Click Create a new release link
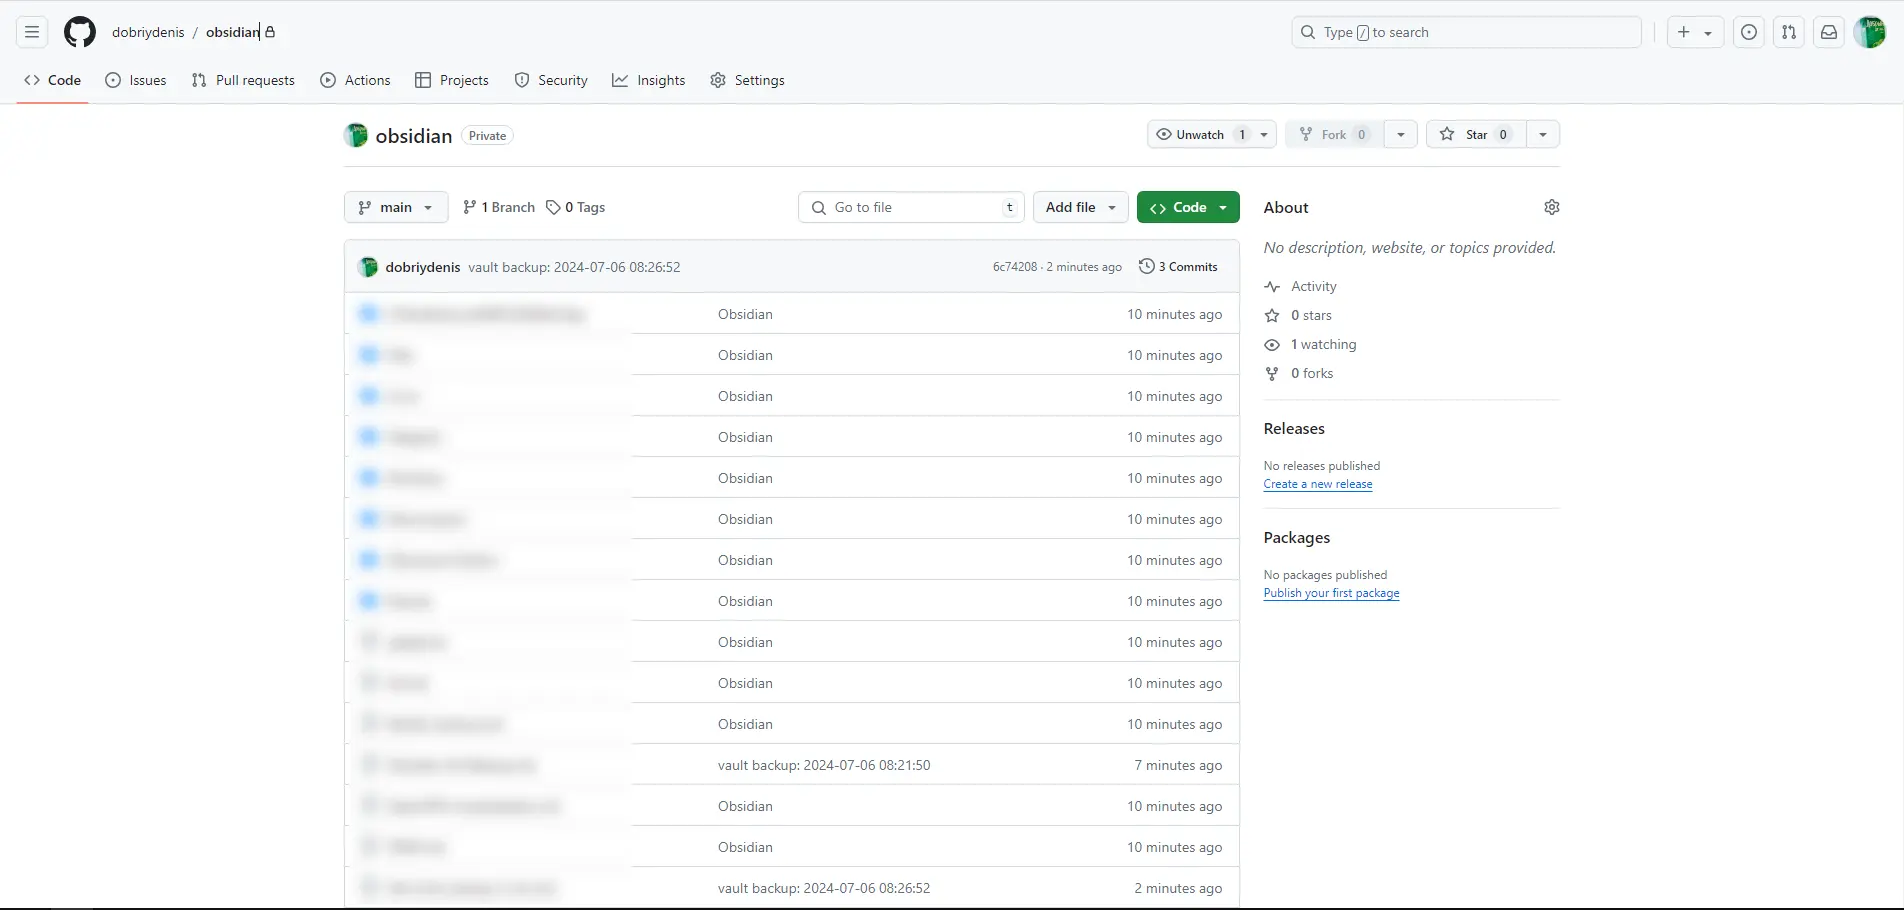 [1318, 484]
